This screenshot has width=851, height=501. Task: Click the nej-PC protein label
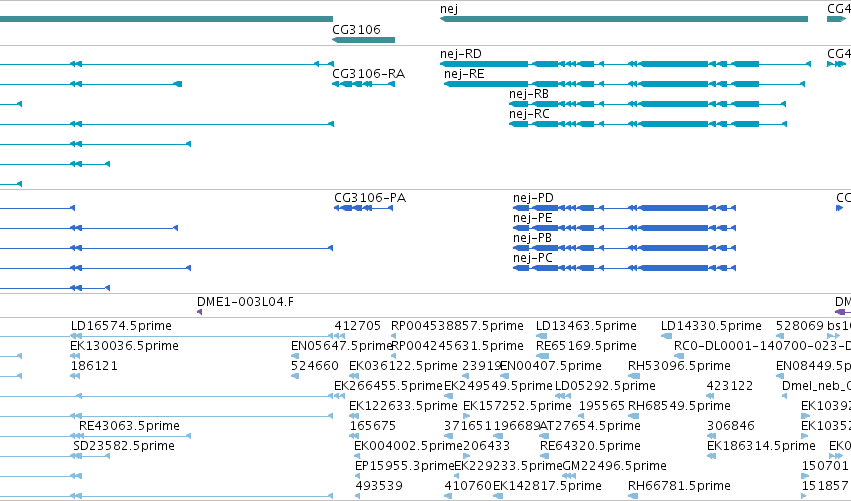532,258
